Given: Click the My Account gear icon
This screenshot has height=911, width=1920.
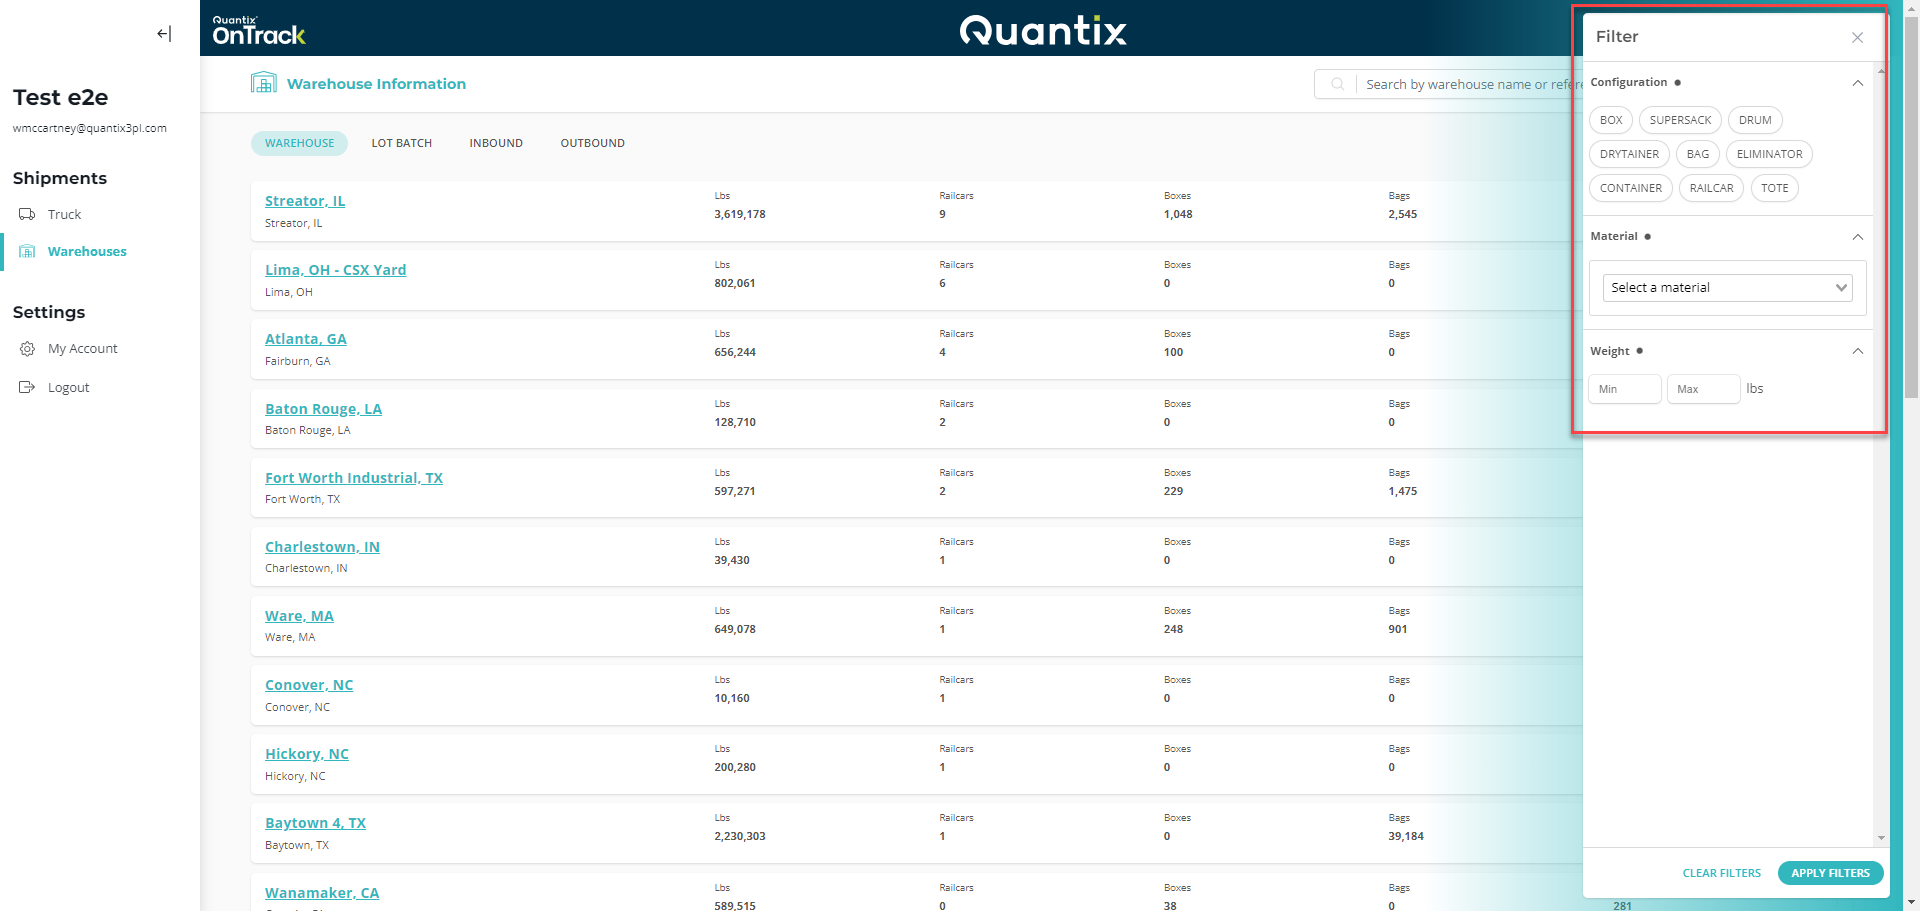Looking at the screenshot, I should coord(27,349).
